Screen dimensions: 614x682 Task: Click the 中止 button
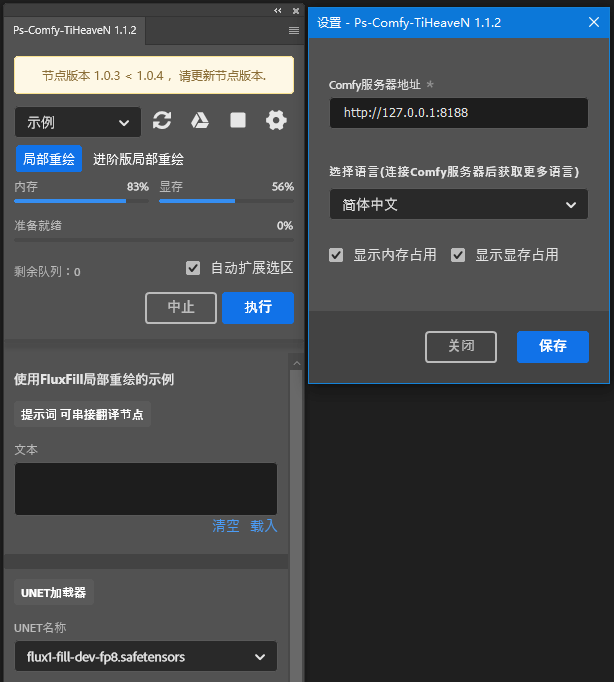coord(181,308)
